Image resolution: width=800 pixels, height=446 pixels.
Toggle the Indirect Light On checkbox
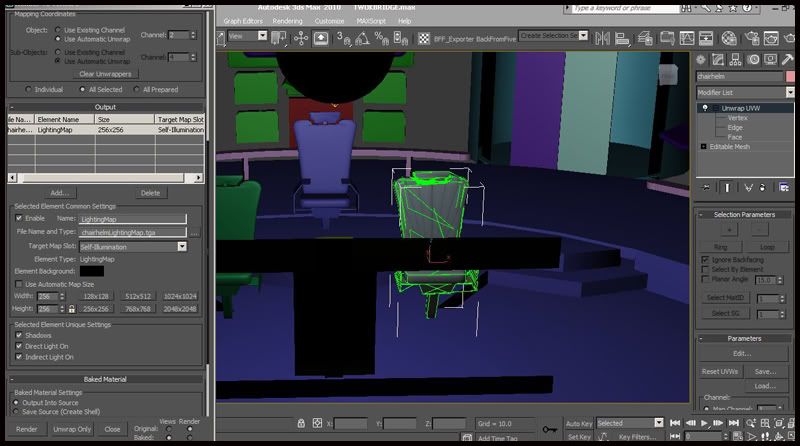[19, 357]
